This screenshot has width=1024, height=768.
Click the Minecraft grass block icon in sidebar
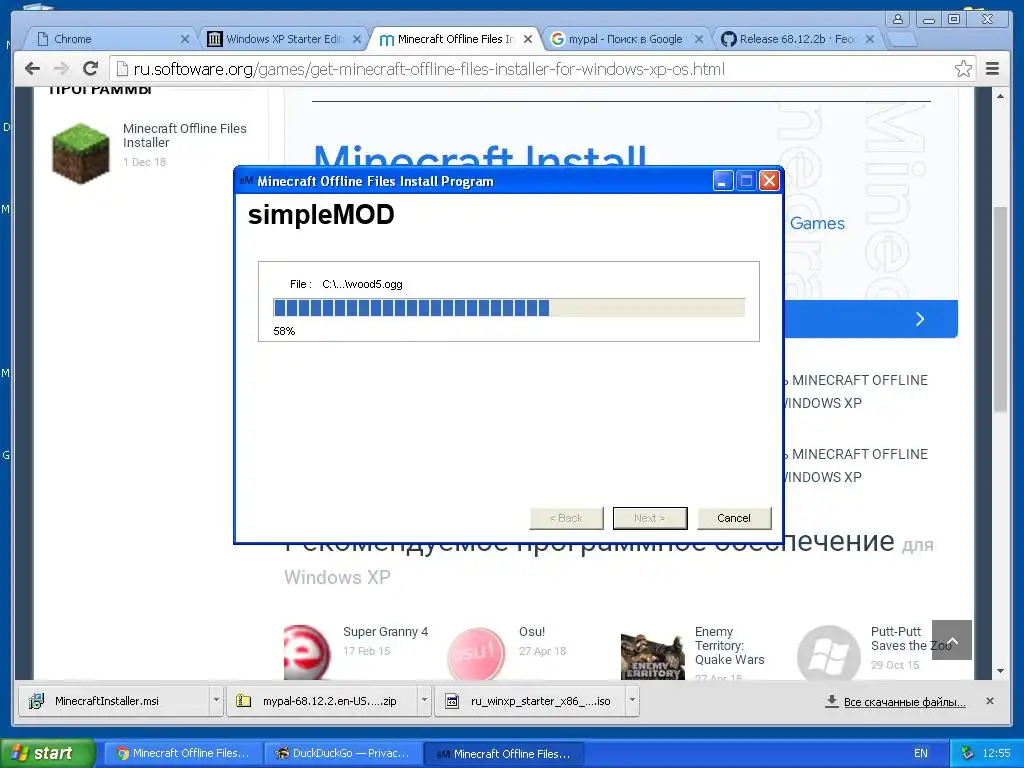pos(81,153)
